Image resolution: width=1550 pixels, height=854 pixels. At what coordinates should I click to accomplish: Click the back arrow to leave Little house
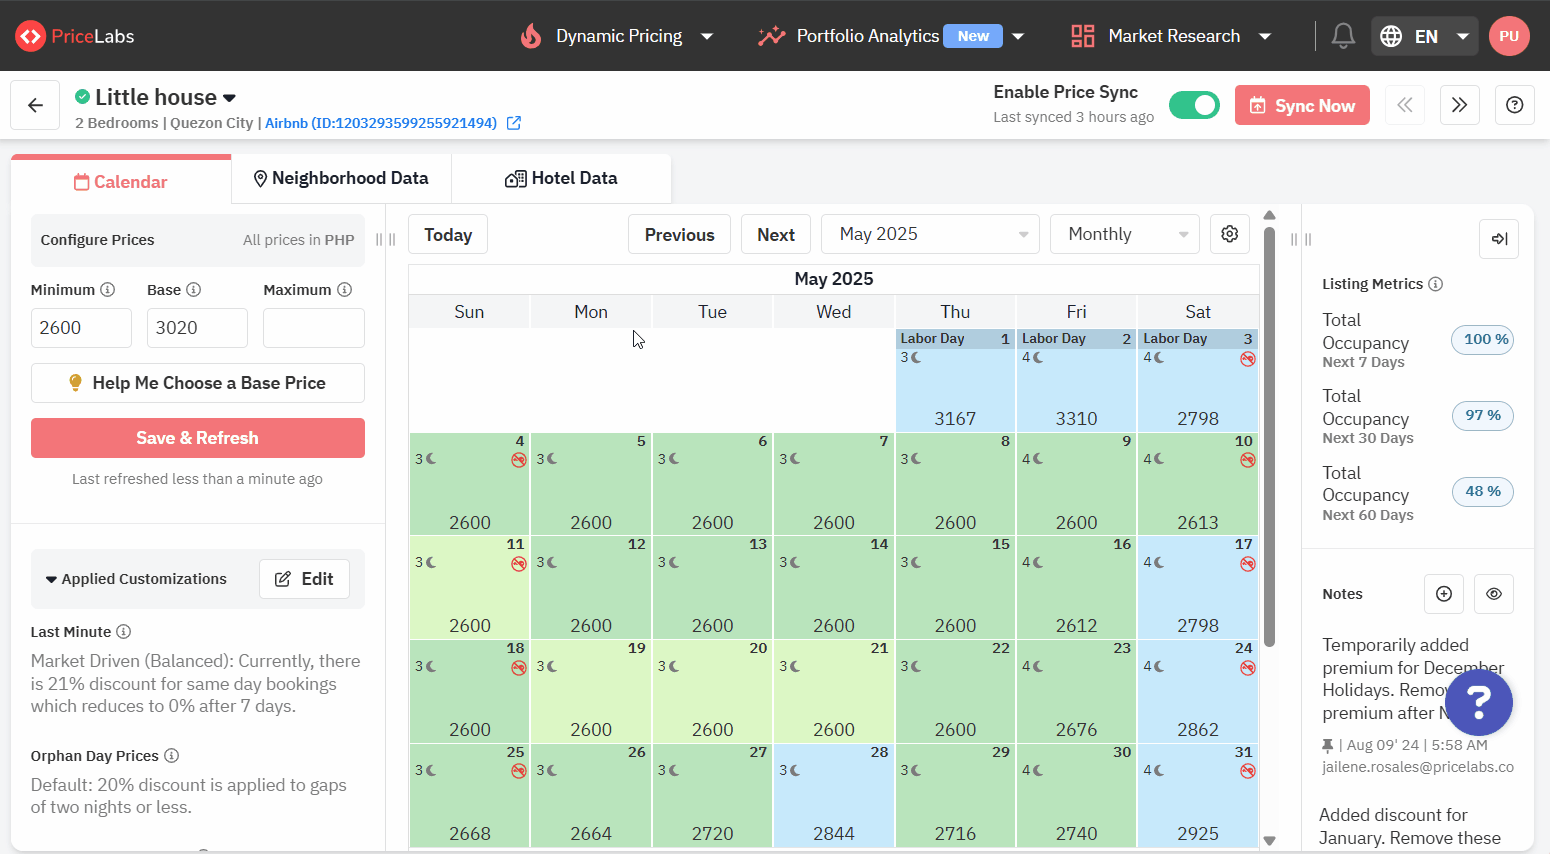(34, 104)
